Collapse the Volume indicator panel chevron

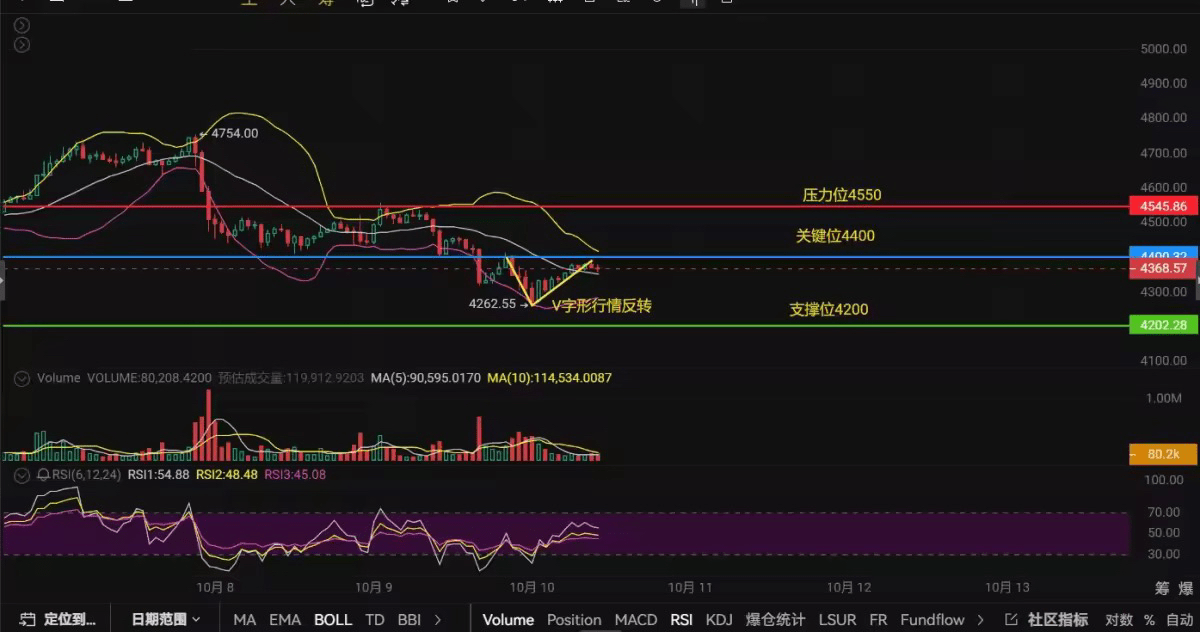click(22, 379)
